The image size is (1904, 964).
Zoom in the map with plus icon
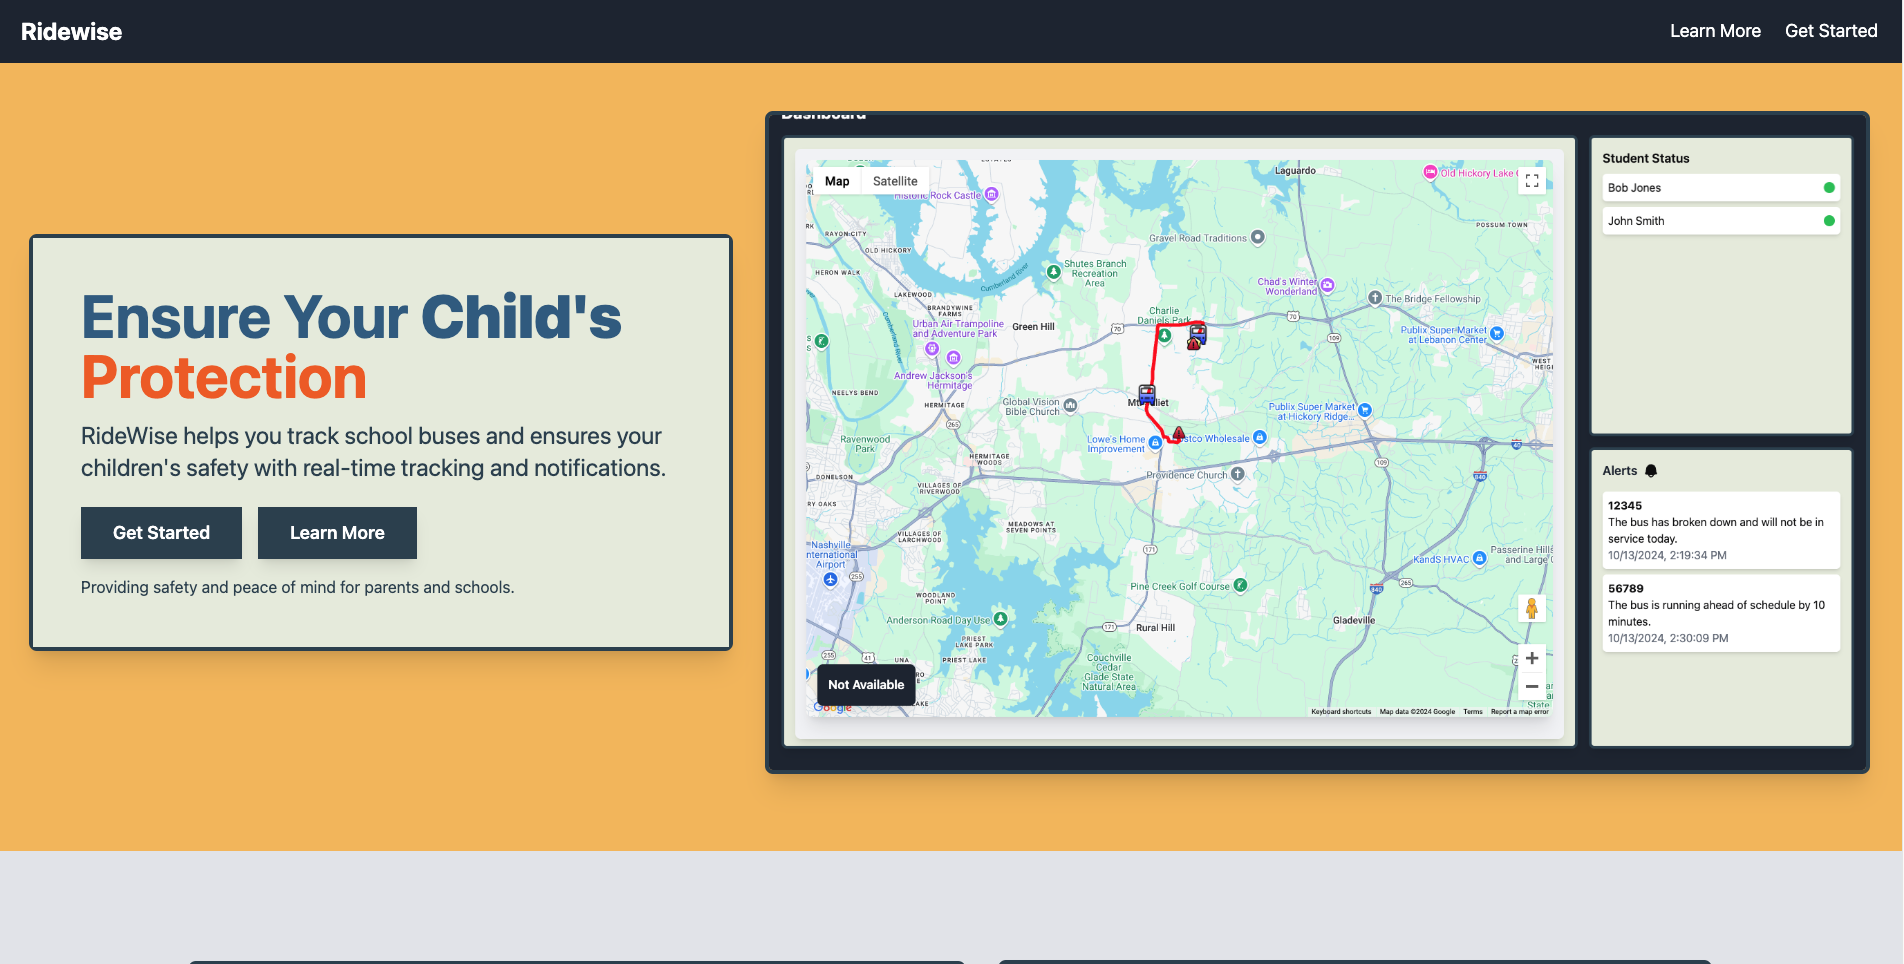pyautogui.click(x=1531, y=658)
